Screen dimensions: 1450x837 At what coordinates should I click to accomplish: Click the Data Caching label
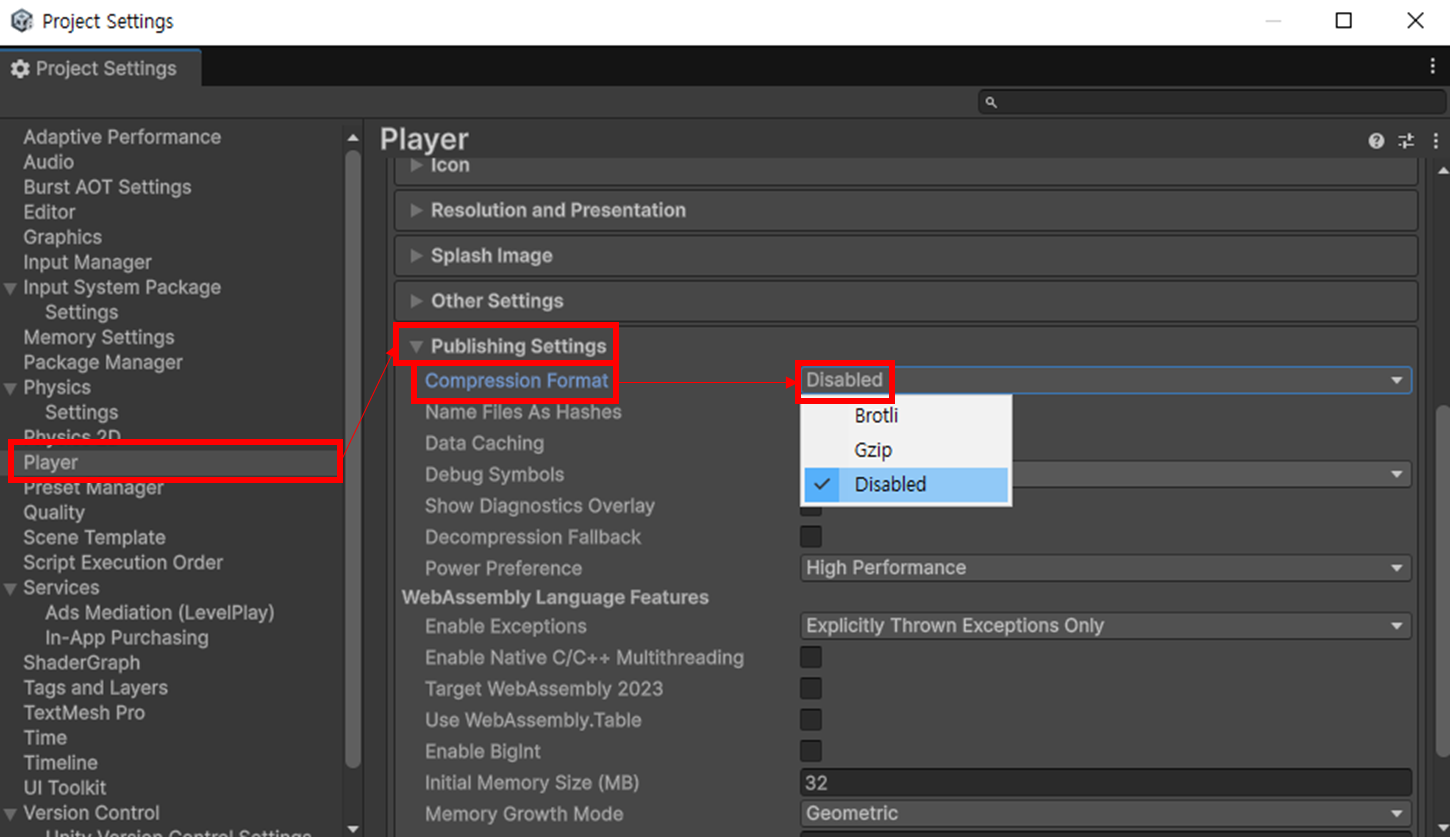(x=484, y=443)
